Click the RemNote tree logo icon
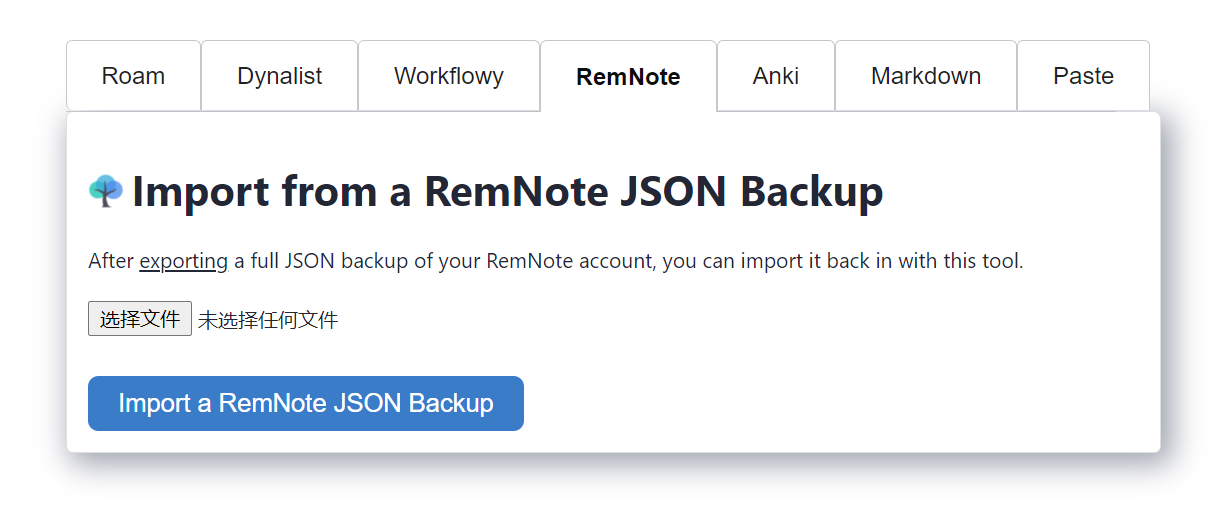This screenshot has width=1221, height=518. [x=106, y=191]
